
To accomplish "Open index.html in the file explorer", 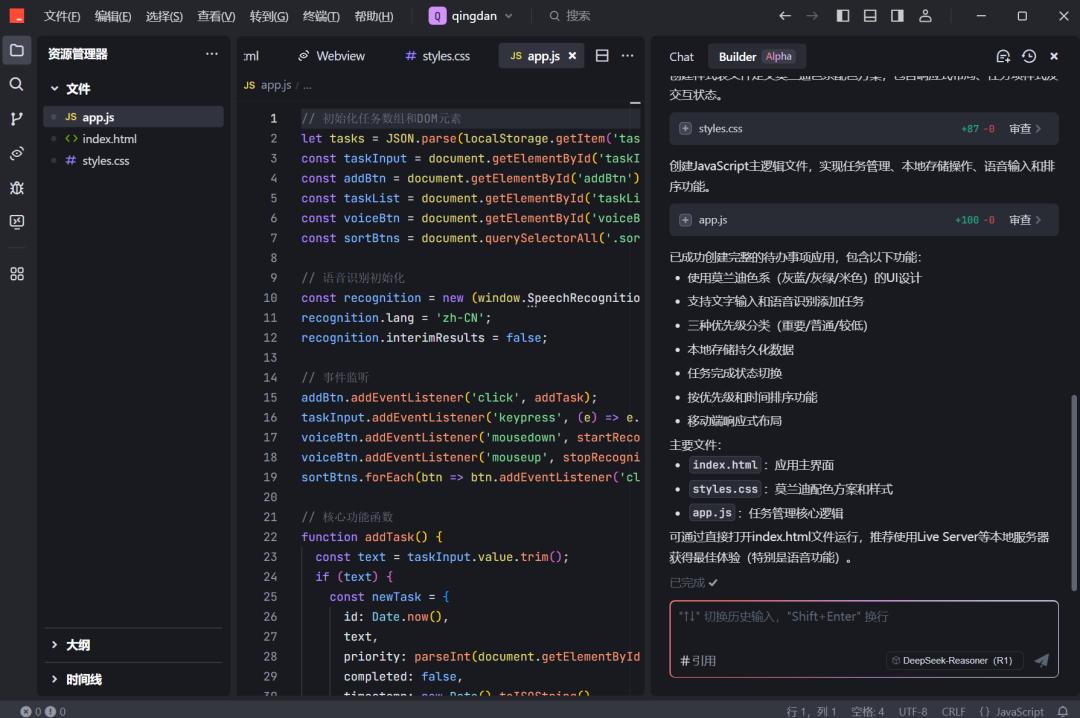I will 109,139.
